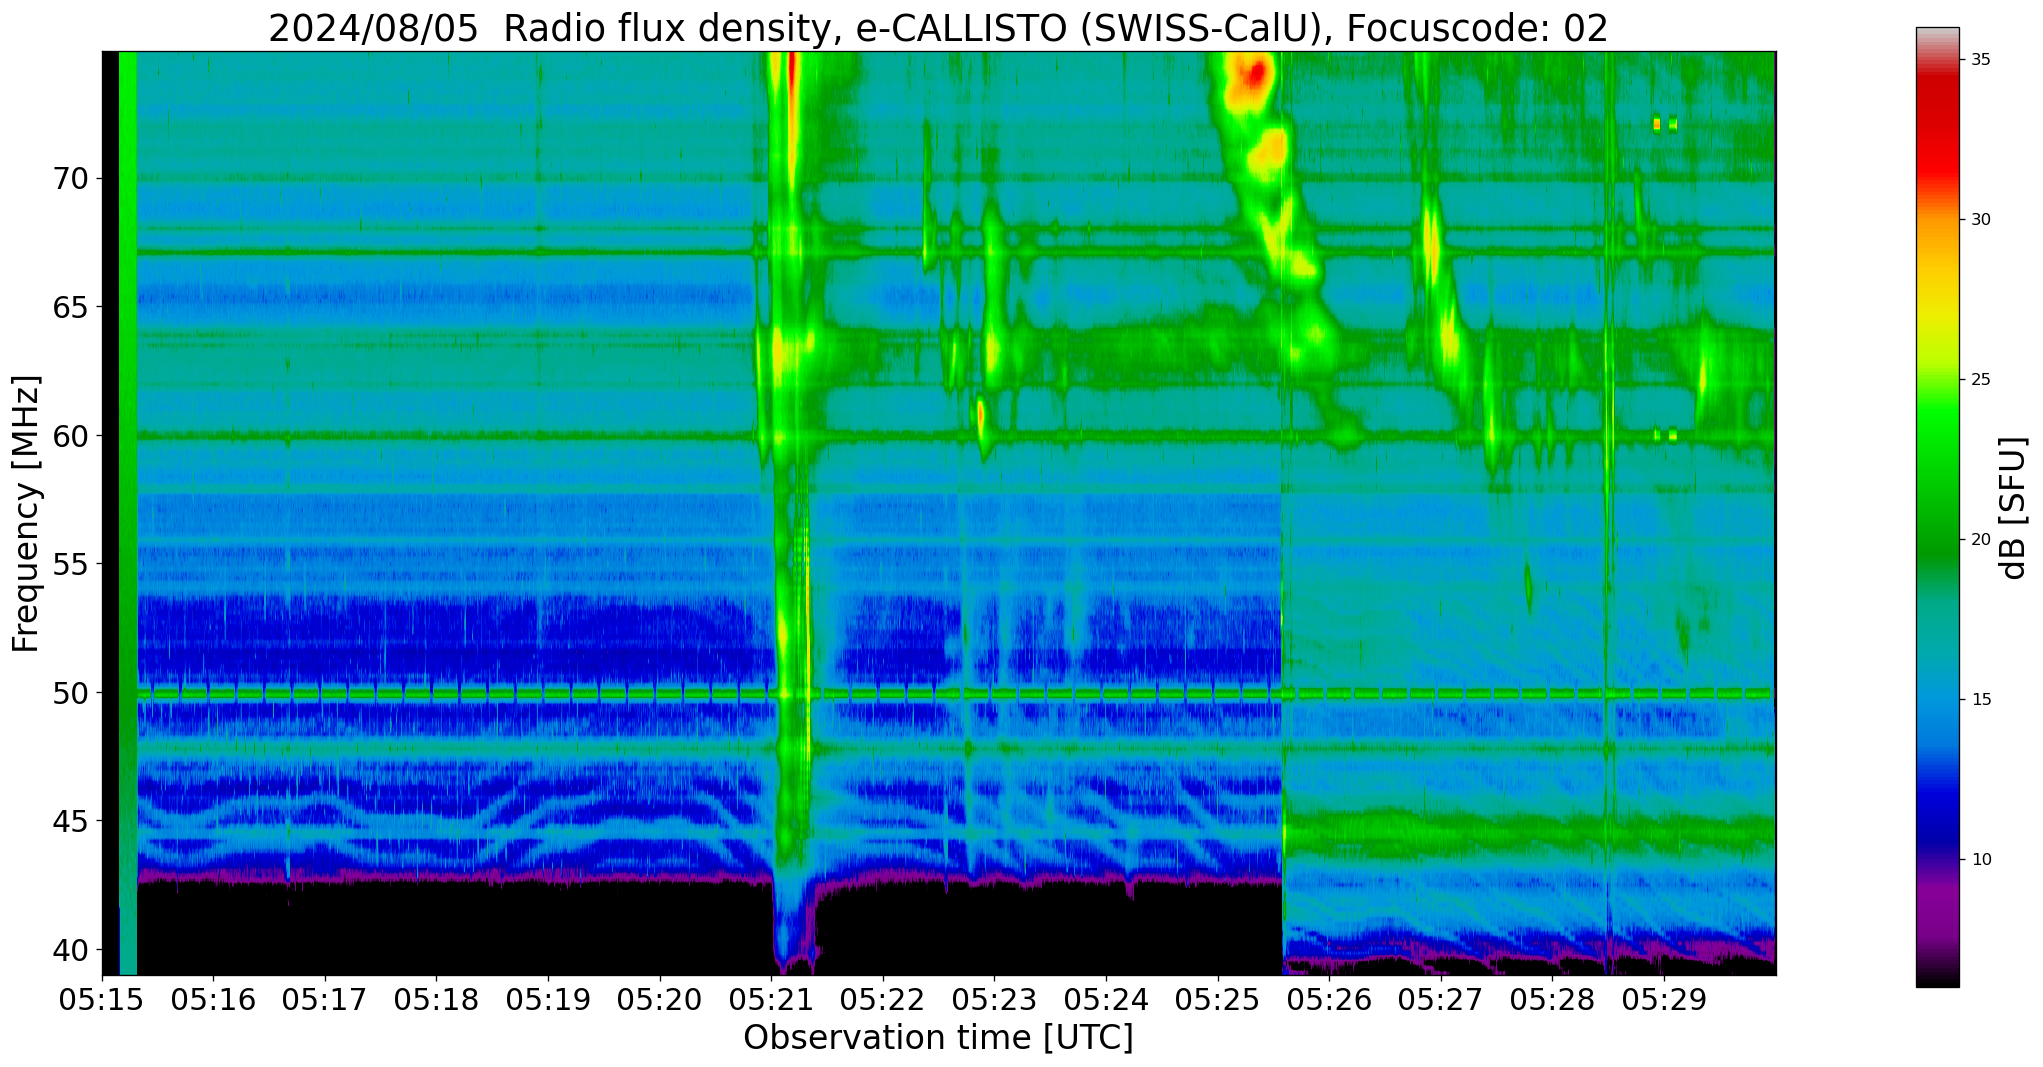2043x1067 pixels.
Task: Click the 50 frequency tick label
Action: [x=70, y=693]
